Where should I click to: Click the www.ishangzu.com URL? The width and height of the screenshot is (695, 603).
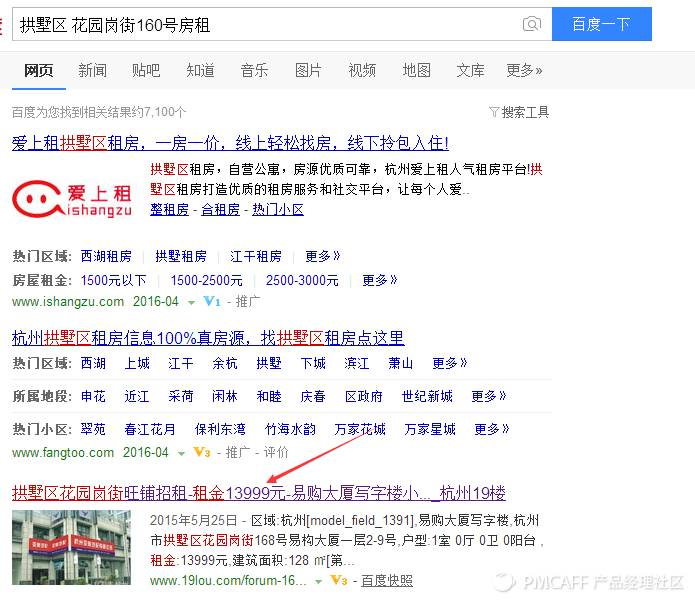pos(68,302)
